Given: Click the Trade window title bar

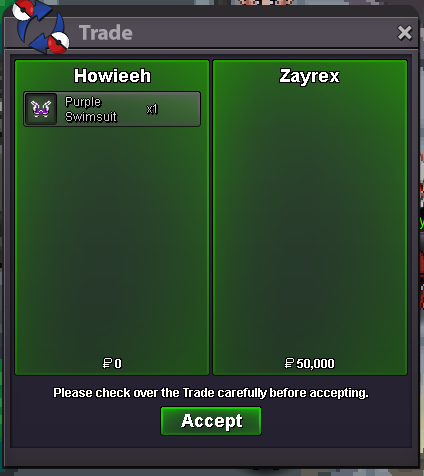Looking at the screenshot, I should point(211,33).
